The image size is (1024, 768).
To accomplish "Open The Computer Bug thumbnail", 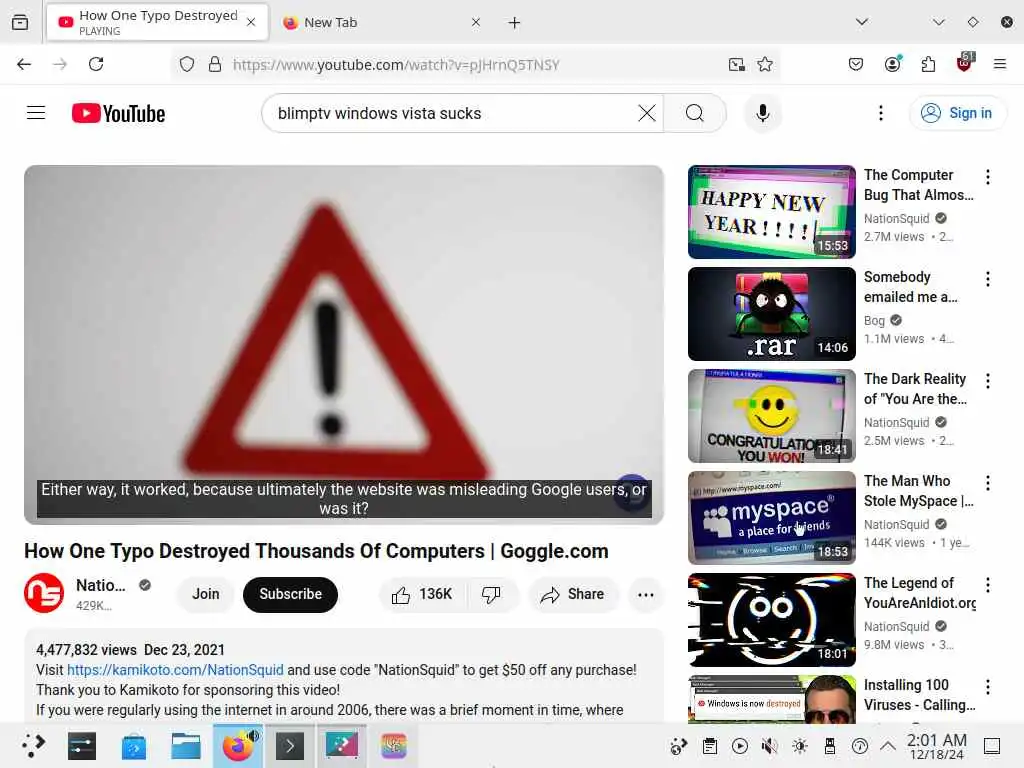I will [772, 212].
